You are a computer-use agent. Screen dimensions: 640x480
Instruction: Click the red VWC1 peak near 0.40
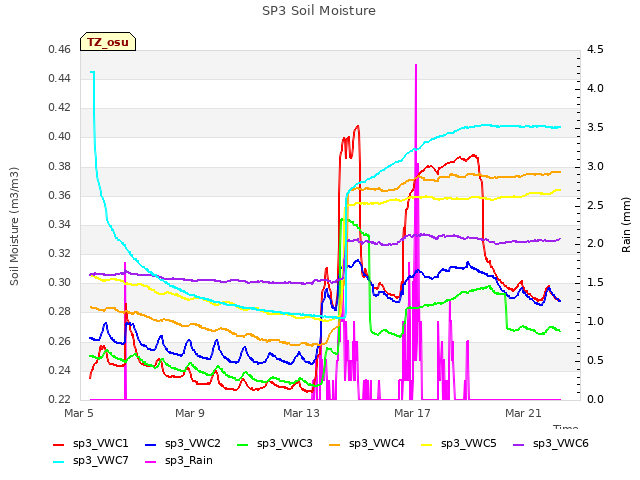(358, 126)
